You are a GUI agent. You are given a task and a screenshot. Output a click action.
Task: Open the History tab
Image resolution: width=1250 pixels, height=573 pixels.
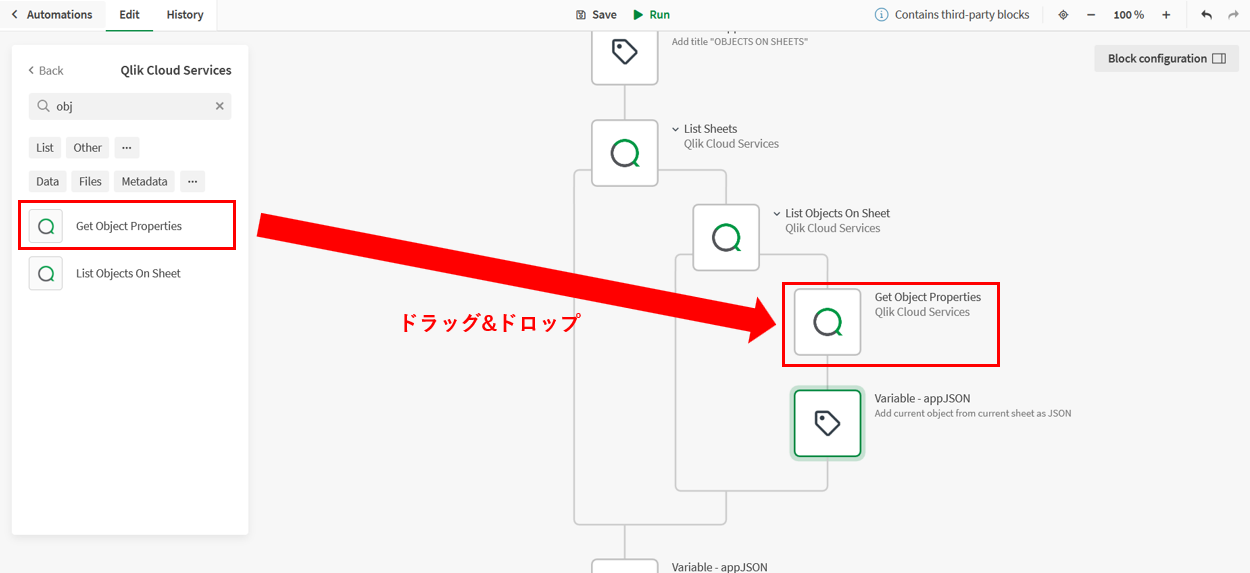[185, 15]
